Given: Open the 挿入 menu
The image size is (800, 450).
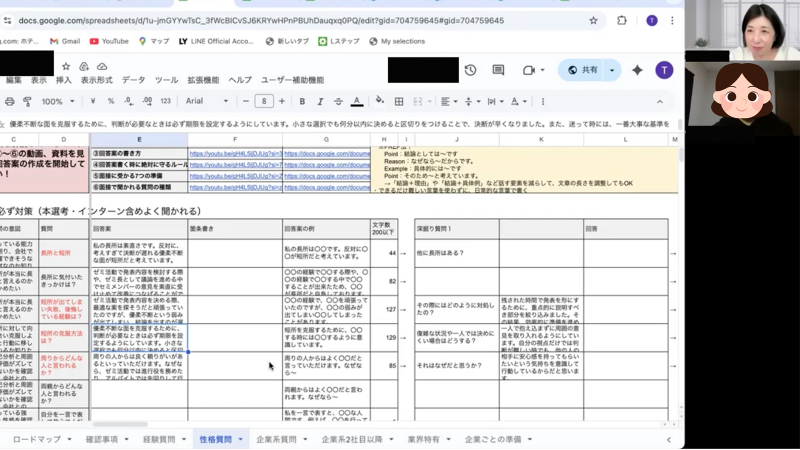Looking at the screenshot, I should (x=64, y=80).
